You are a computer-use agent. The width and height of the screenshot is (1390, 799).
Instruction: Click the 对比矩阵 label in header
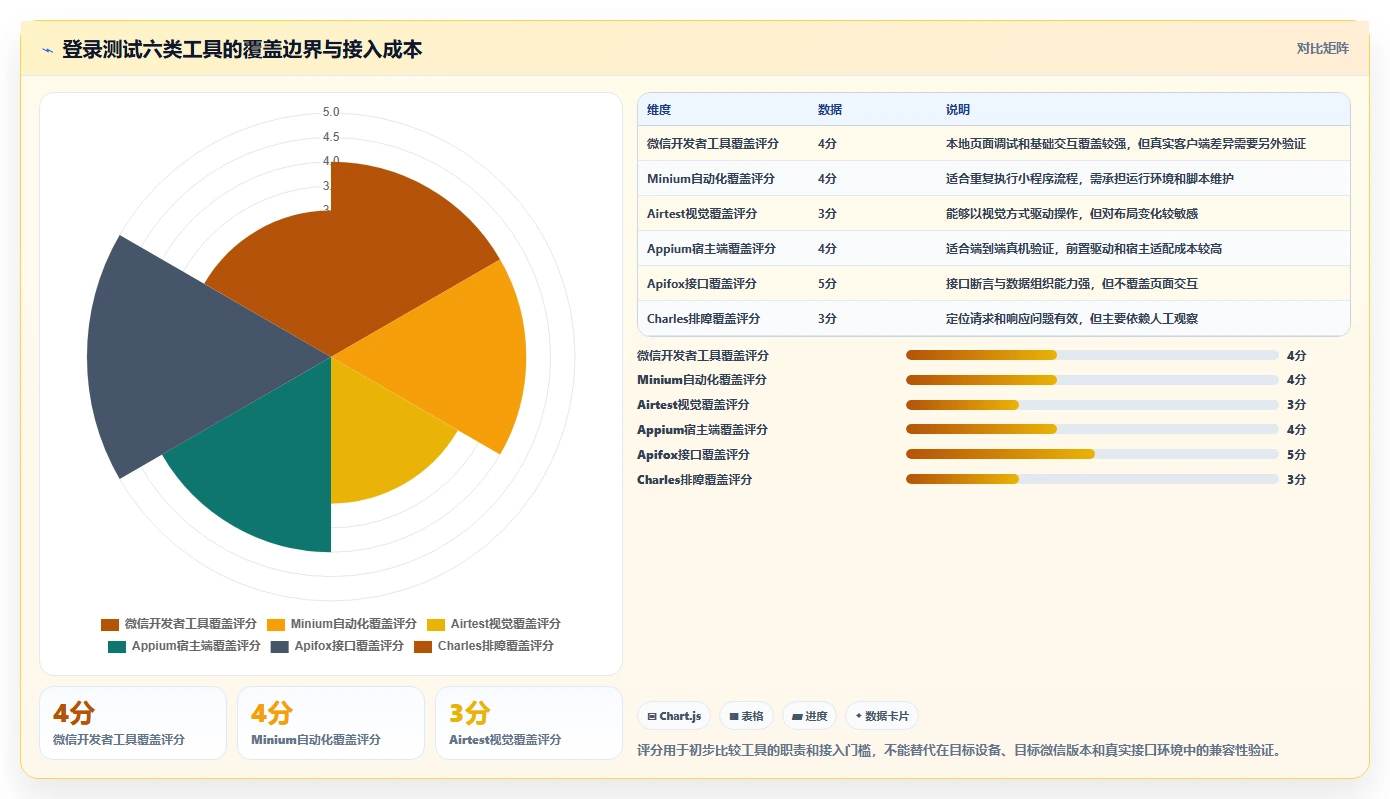1322,48
